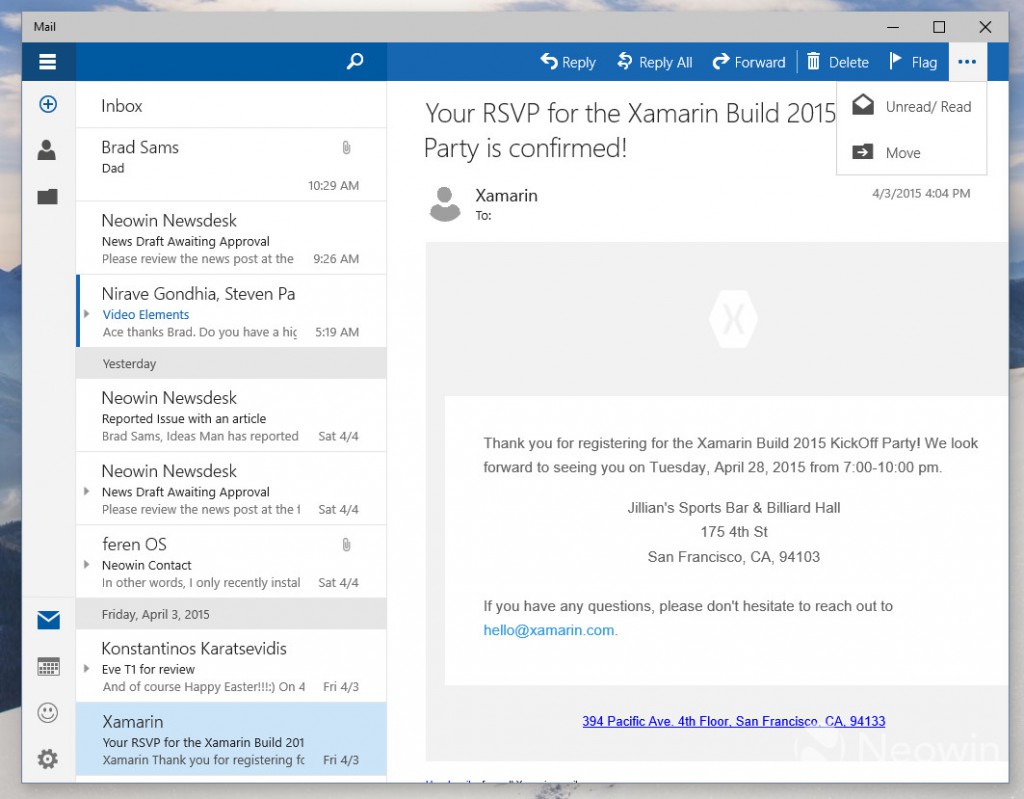Click the Reply button
The width and height of the screenshot is (1024, 799).
coord(568,62)
